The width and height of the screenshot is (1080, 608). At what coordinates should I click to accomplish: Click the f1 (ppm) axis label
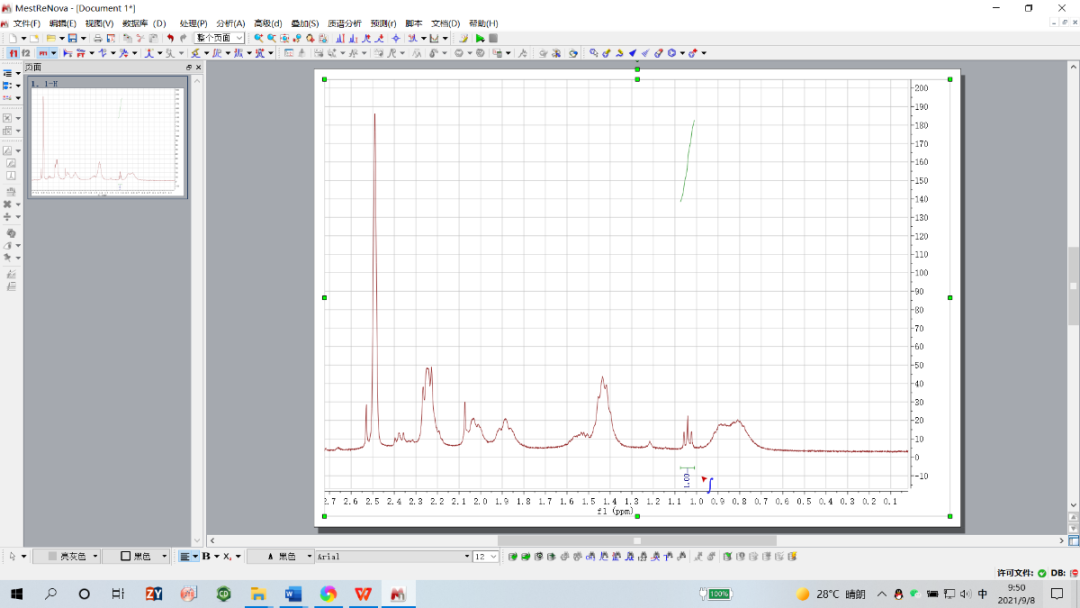(615, 512)
